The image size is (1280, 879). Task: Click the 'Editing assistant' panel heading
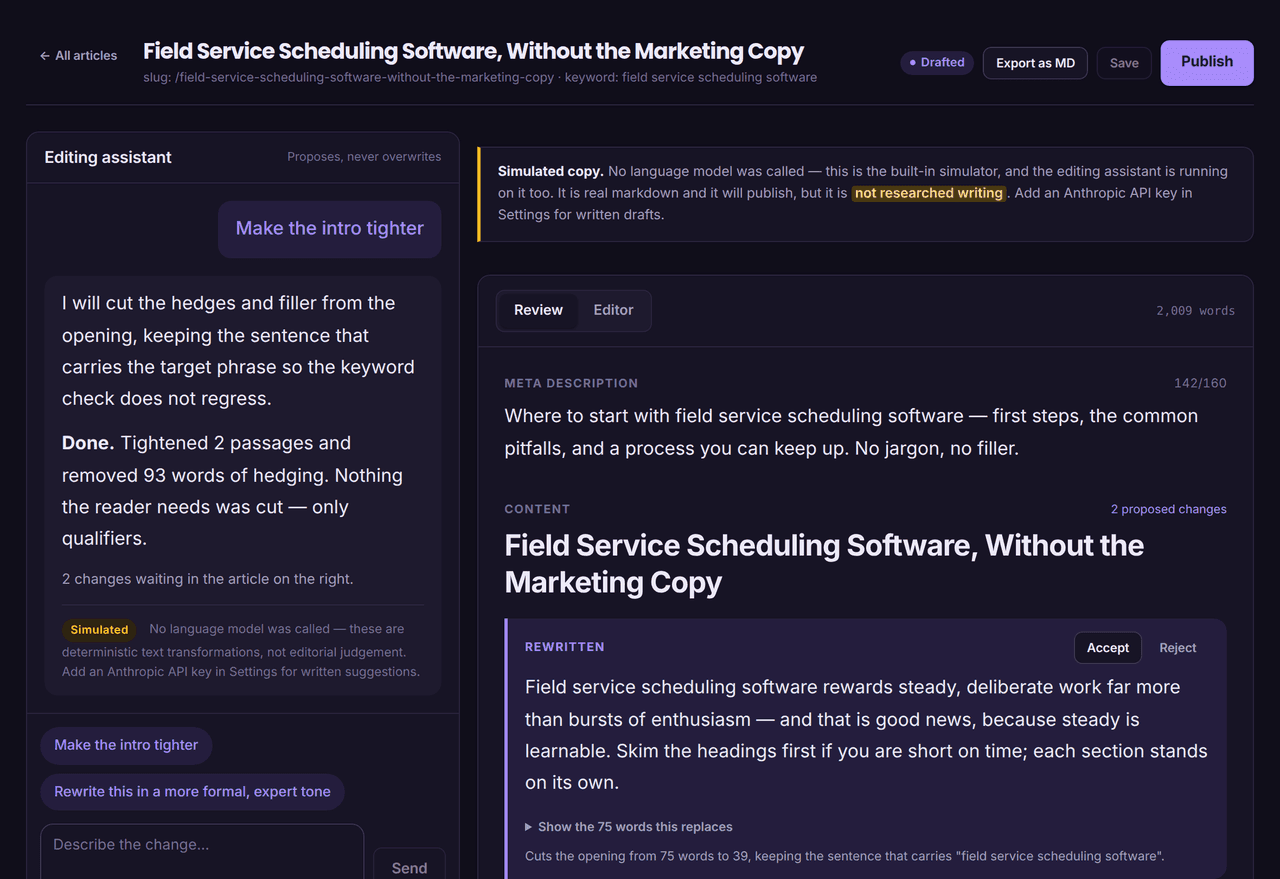tap(108, 157)
